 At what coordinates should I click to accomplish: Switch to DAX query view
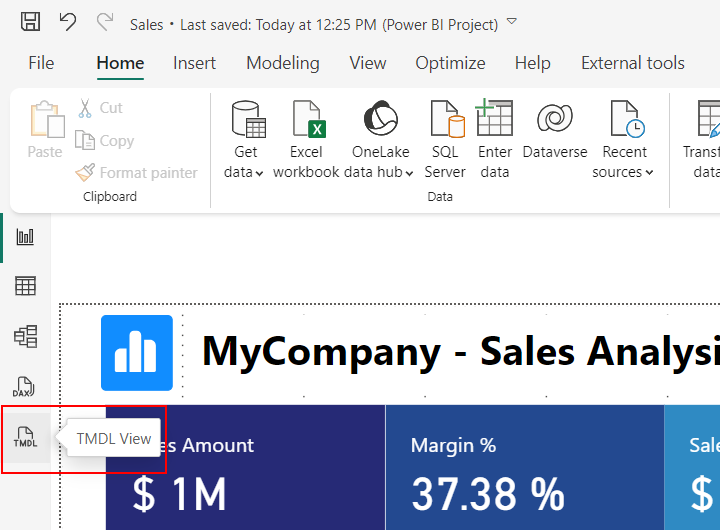[26, 387]
